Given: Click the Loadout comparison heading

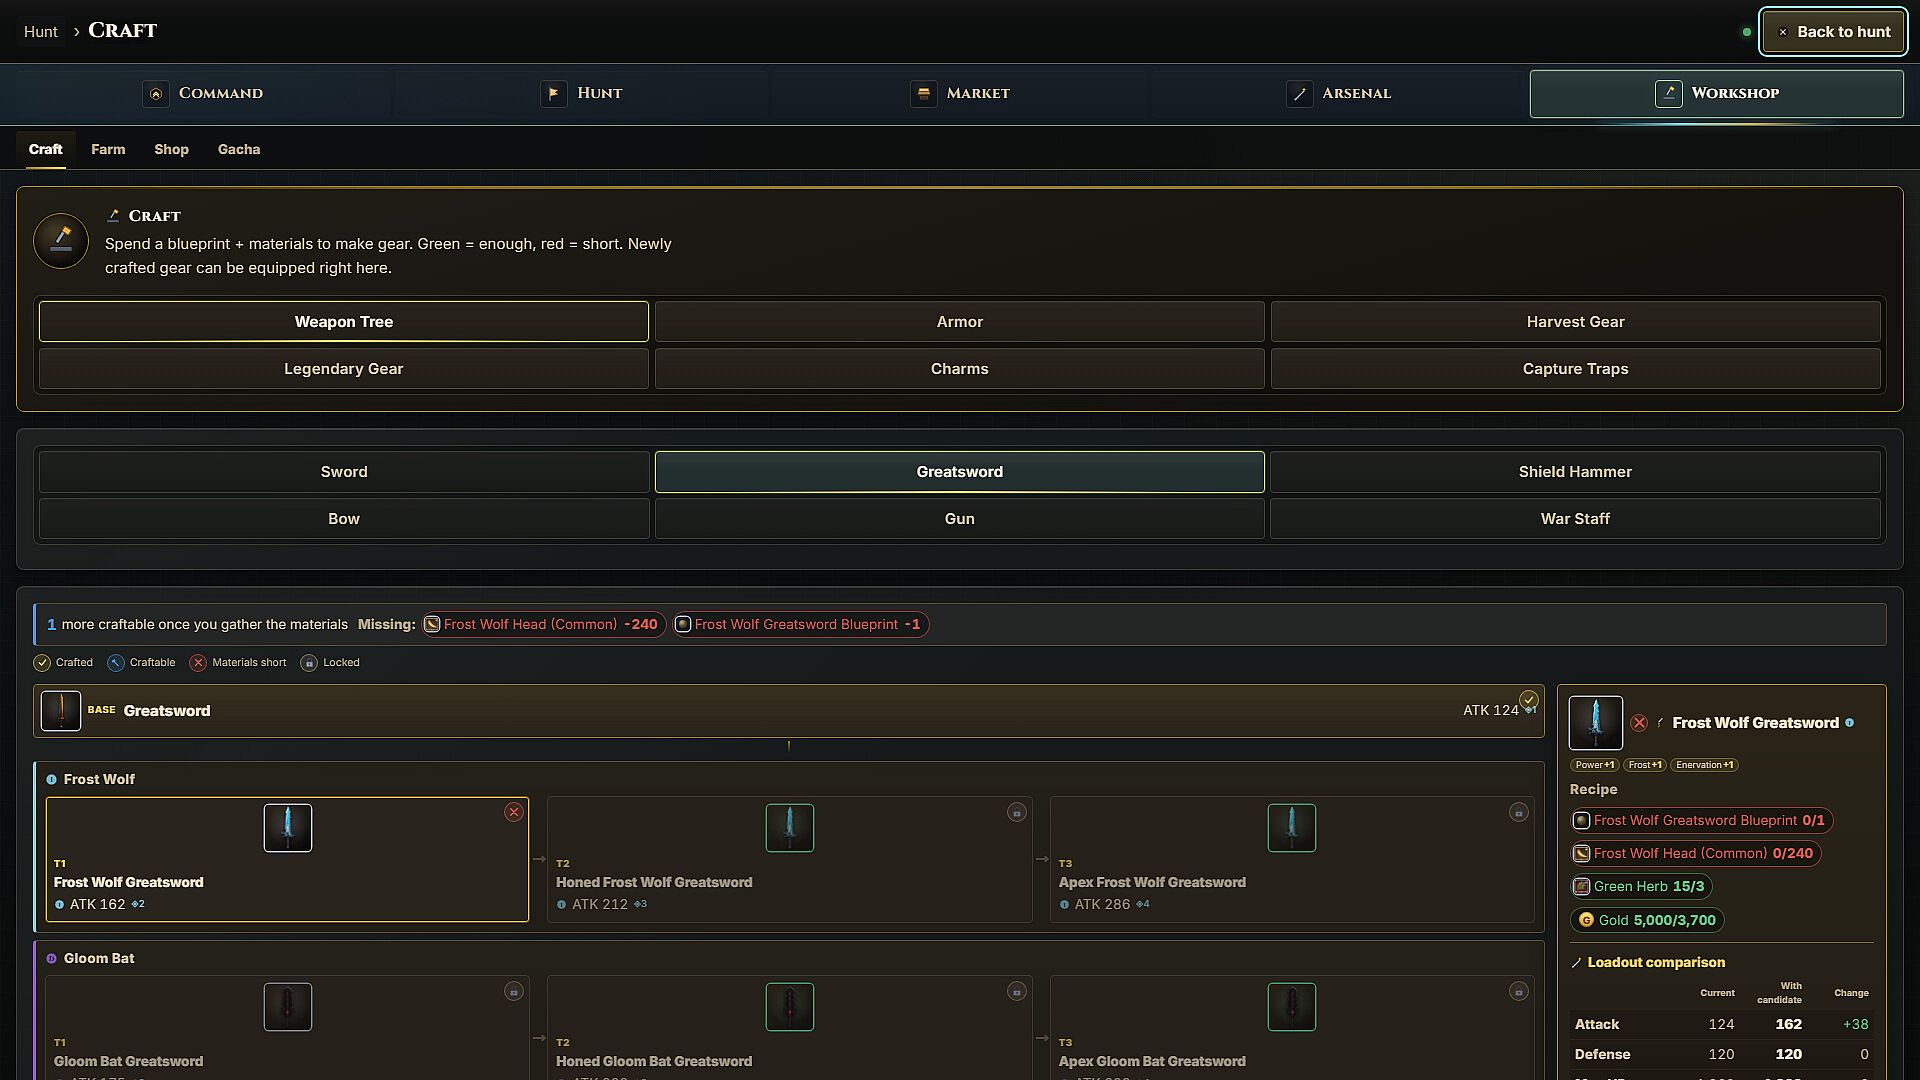Looking at the screenshot, I should pos(1655,963).
